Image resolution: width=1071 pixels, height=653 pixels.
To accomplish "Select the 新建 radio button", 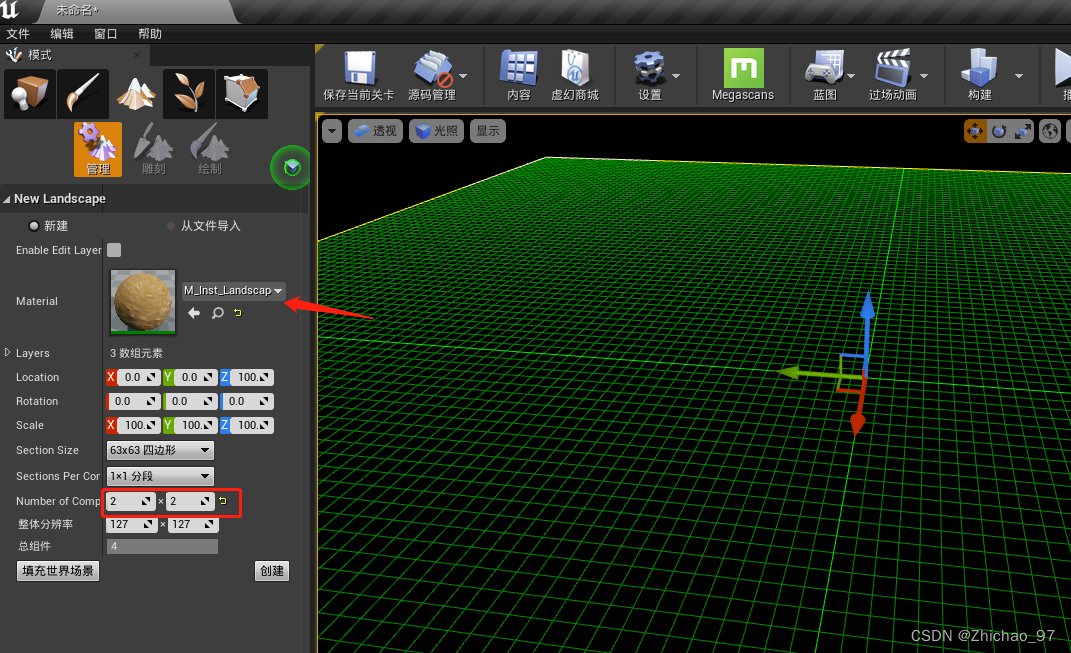I will tap(33, 226).
